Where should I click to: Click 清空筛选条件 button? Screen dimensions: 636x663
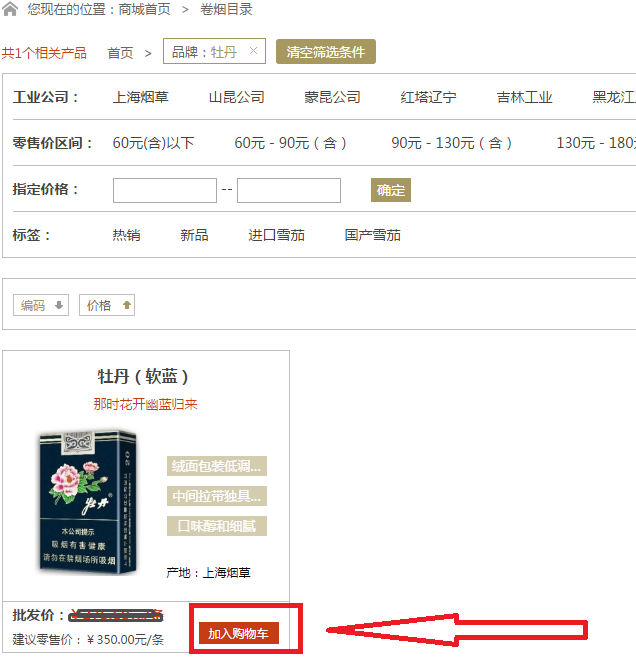[326, 52]
